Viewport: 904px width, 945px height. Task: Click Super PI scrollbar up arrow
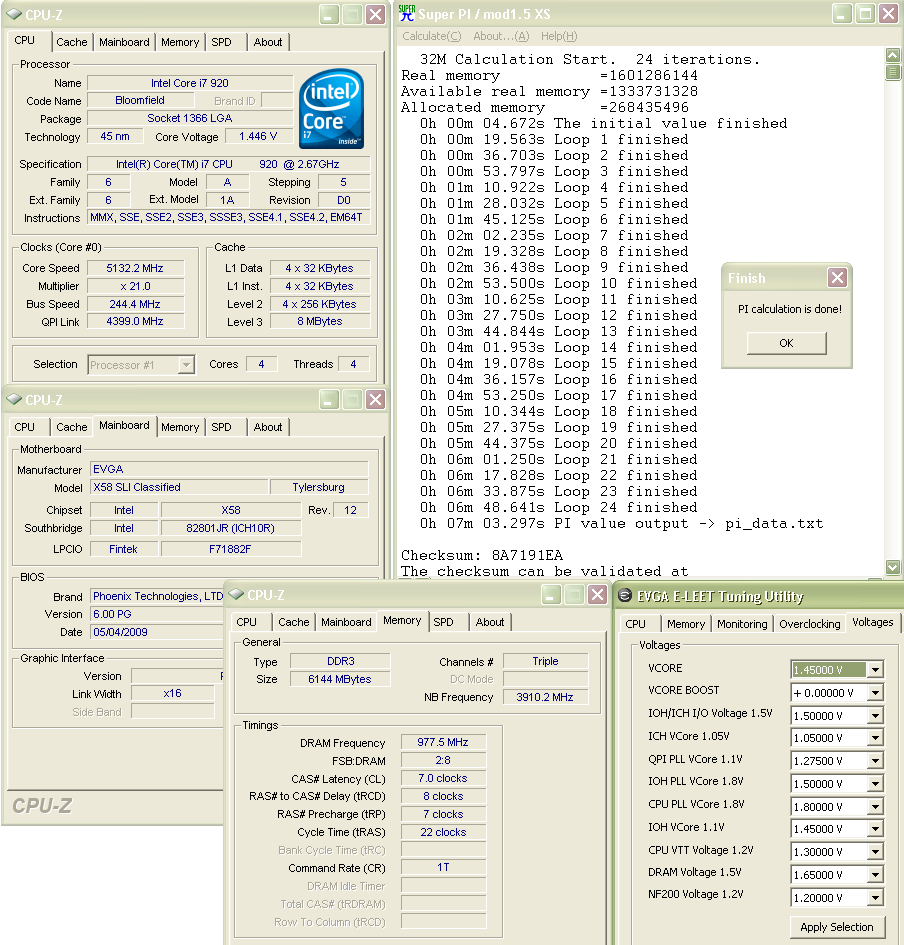click(x=893, y=55)
